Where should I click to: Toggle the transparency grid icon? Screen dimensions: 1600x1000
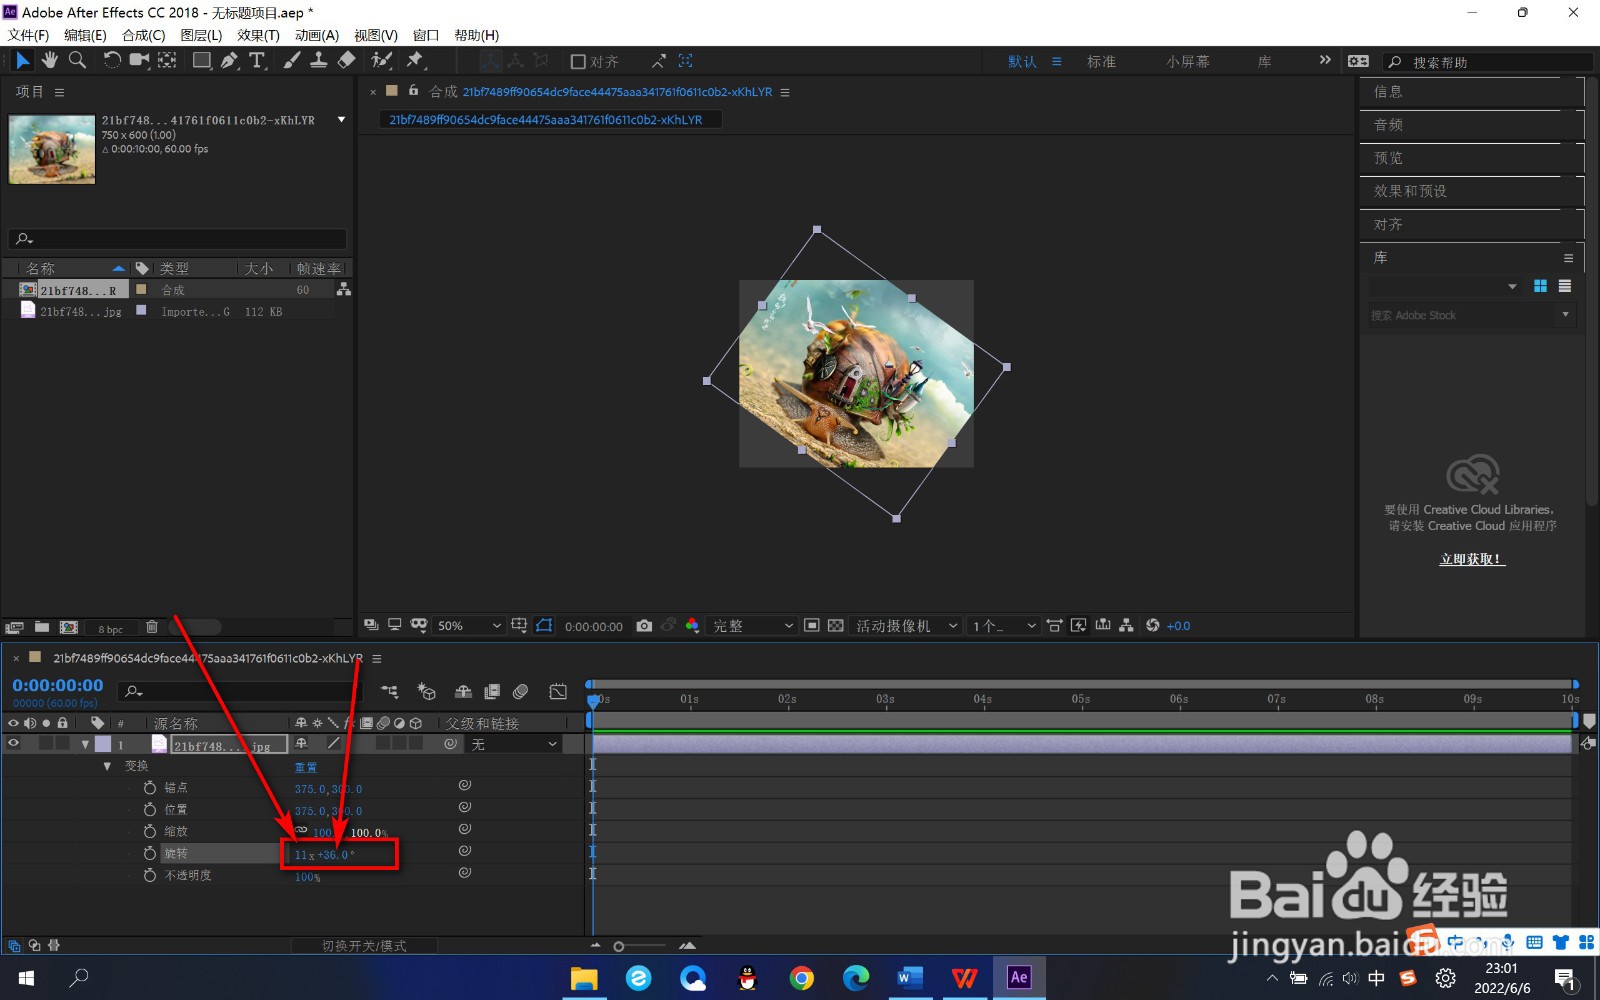836,626
